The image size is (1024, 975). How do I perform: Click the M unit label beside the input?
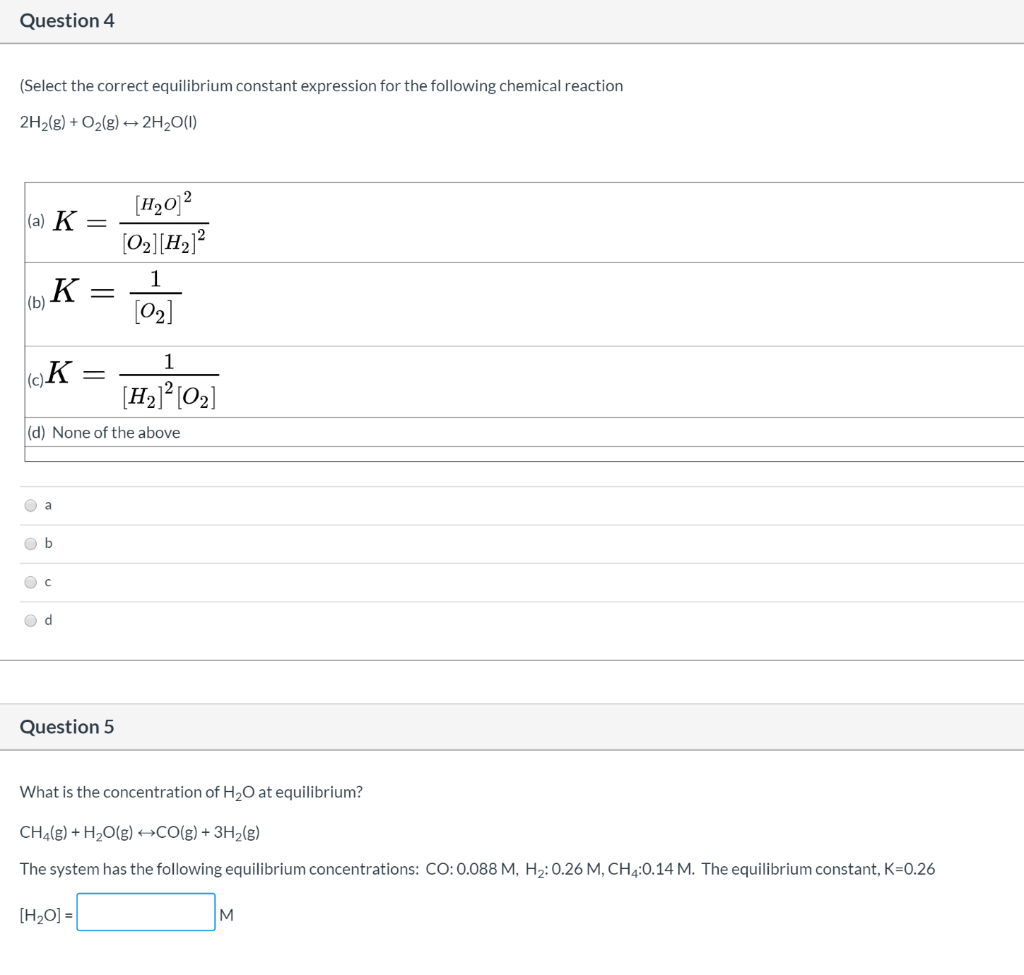(227, 914)
